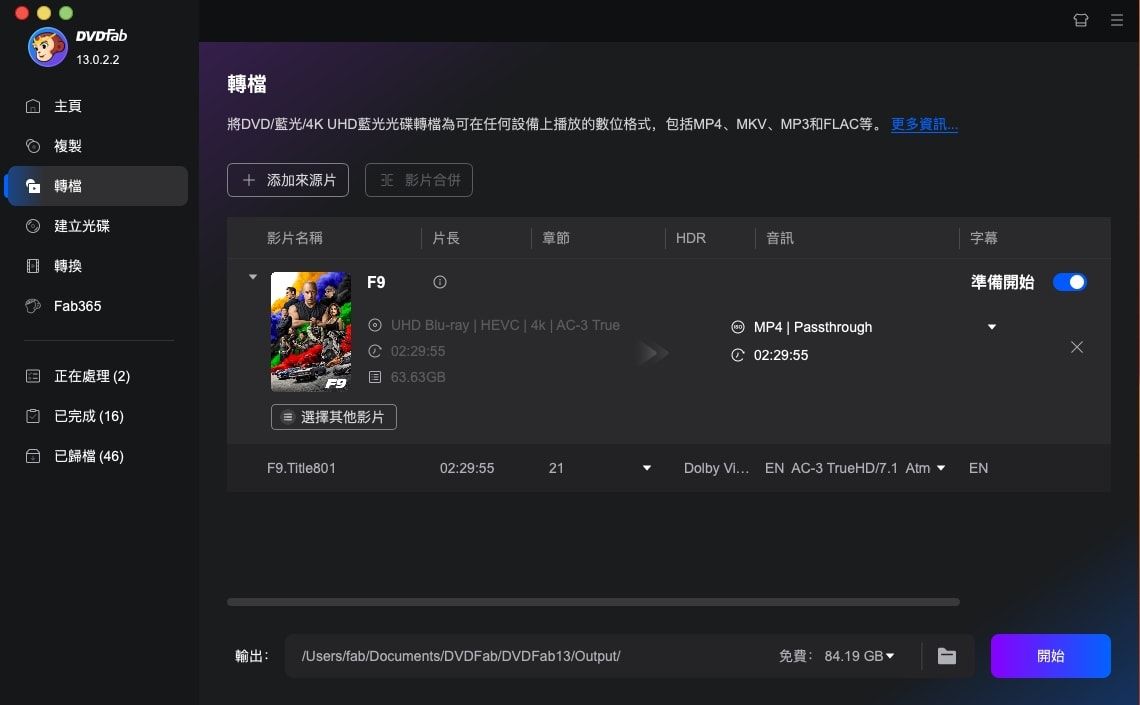Select the 轉檔 module
Image resolution: width=1140 pixels, height=705 pixels.
[x=96, y=186]
